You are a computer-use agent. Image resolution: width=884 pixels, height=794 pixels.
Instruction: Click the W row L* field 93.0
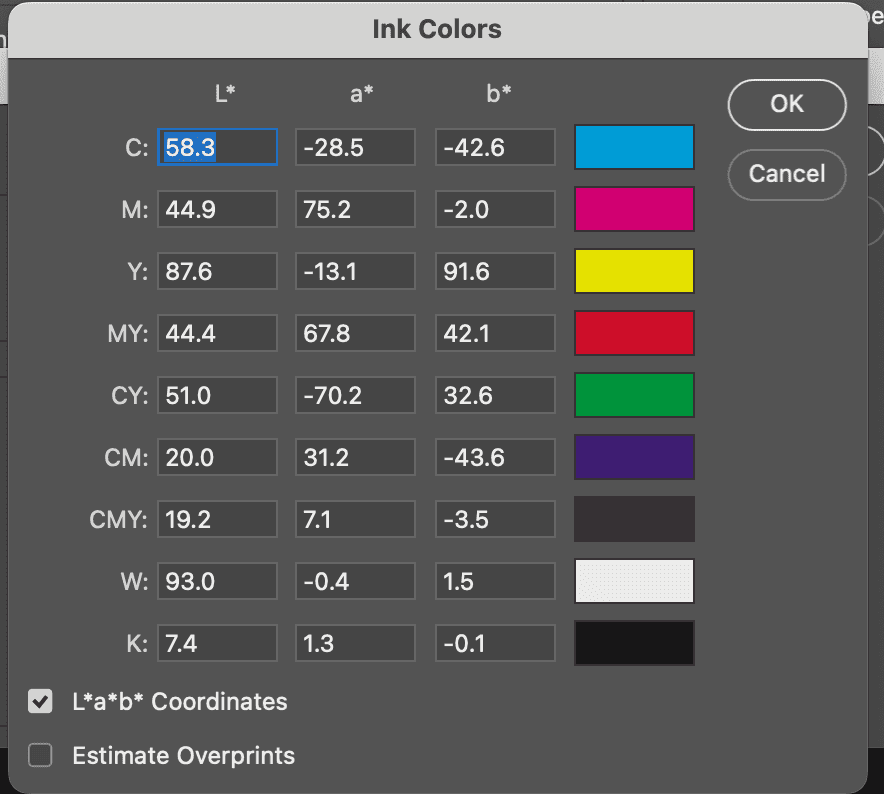click(218, 581)
